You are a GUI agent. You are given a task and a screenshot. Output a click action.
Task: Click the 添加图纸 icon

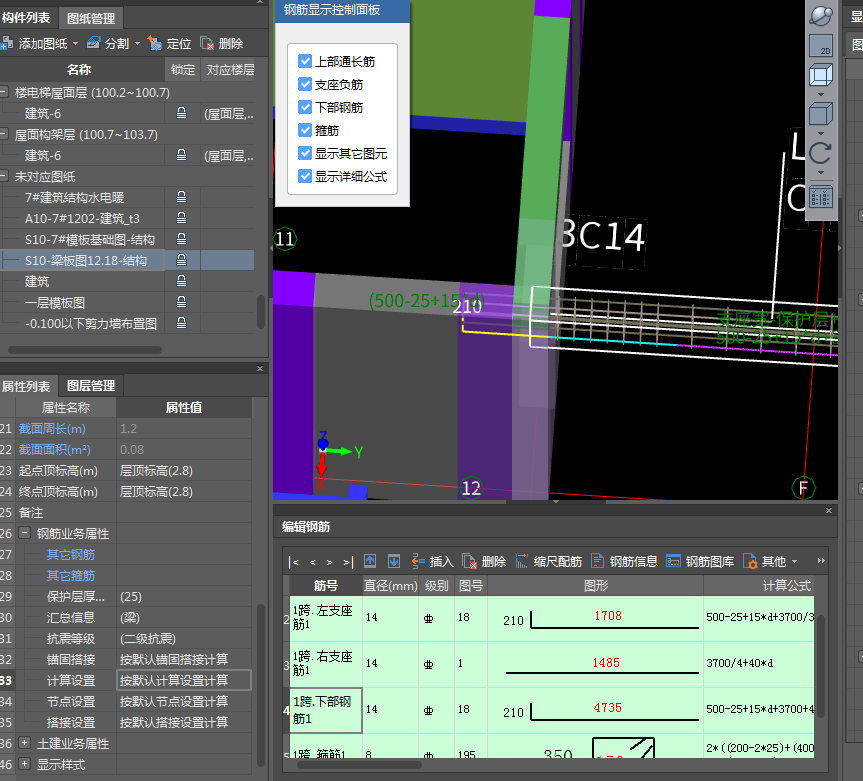[x=6, y=43]
